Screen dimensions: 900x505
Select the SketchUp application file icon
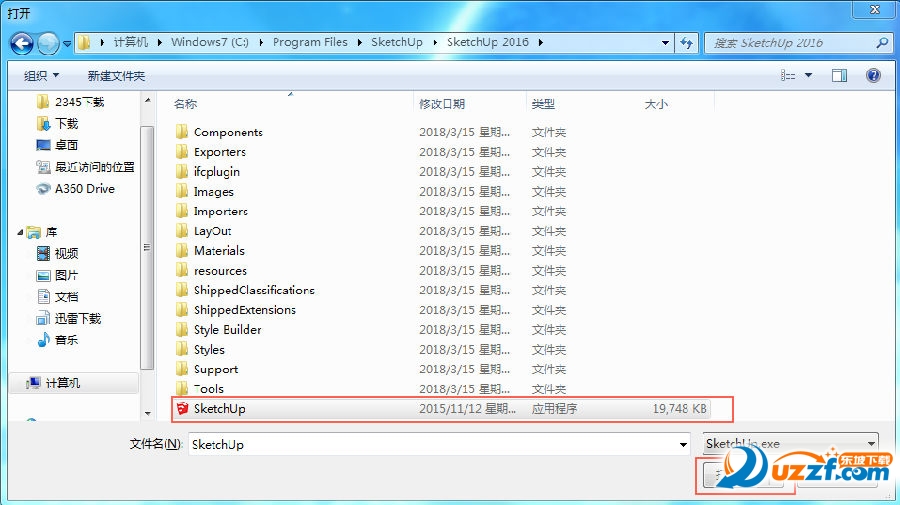(x=181, y=409)
